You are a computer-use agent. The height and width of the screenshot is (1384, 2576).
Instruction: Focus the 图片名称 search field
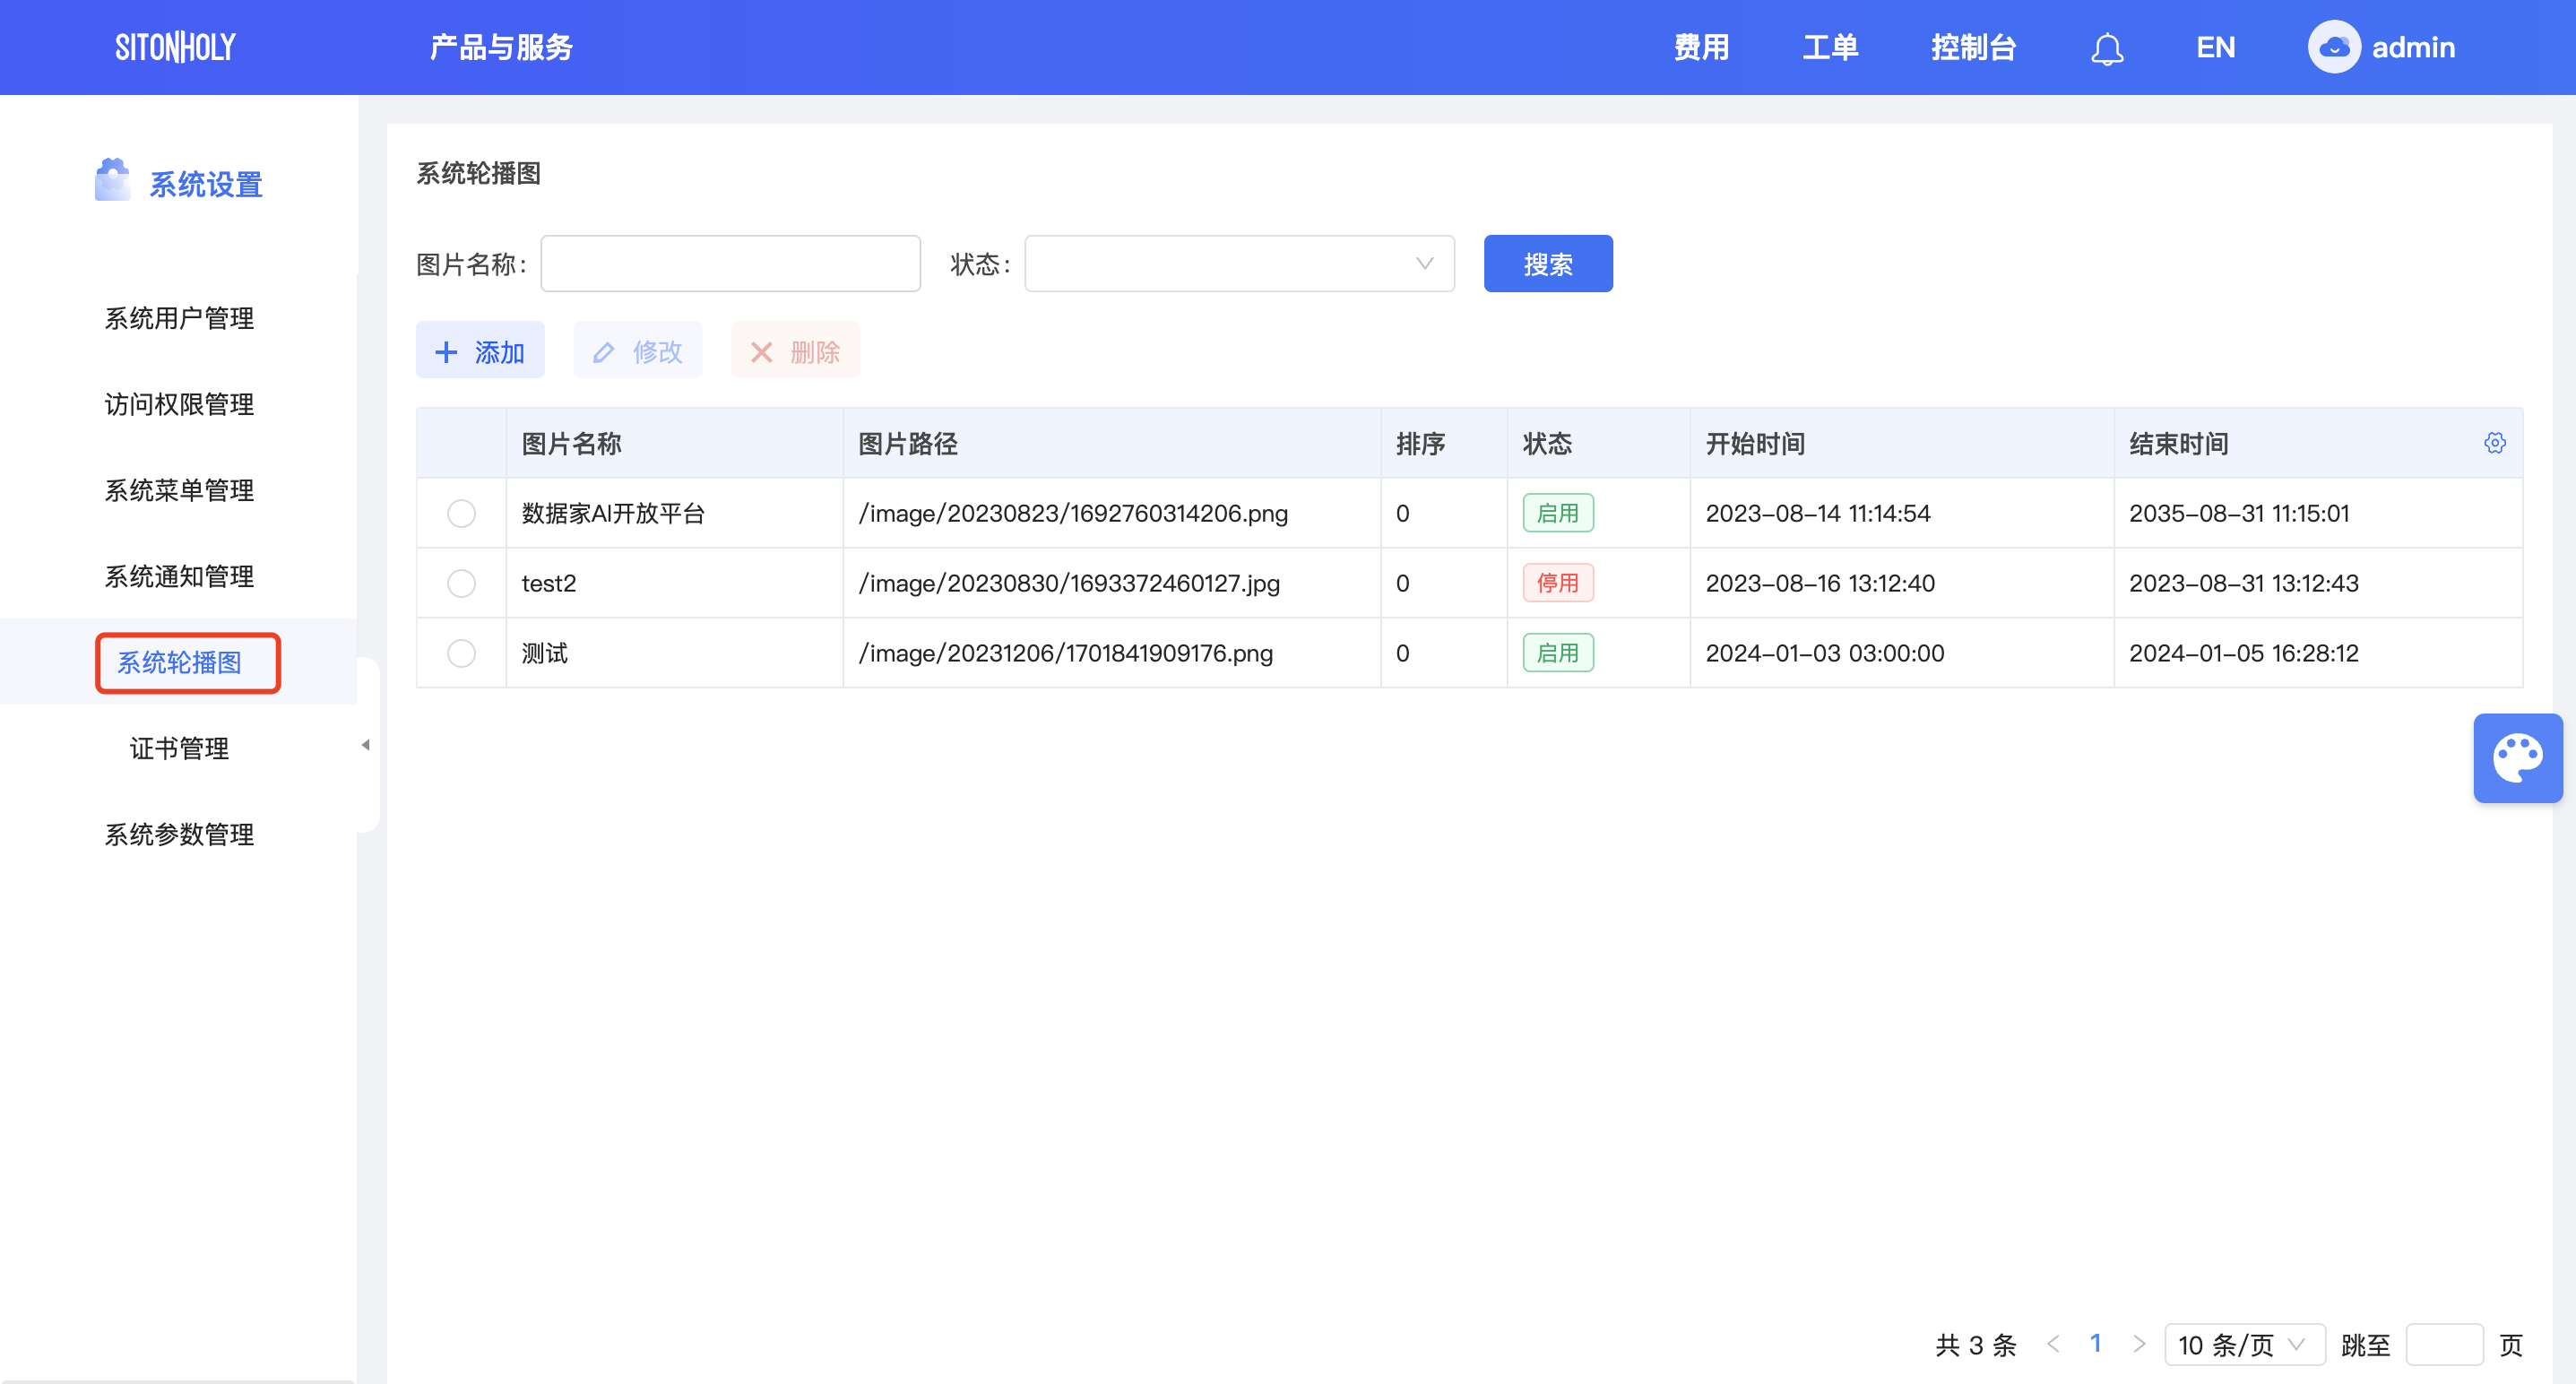tap(730, 264)
